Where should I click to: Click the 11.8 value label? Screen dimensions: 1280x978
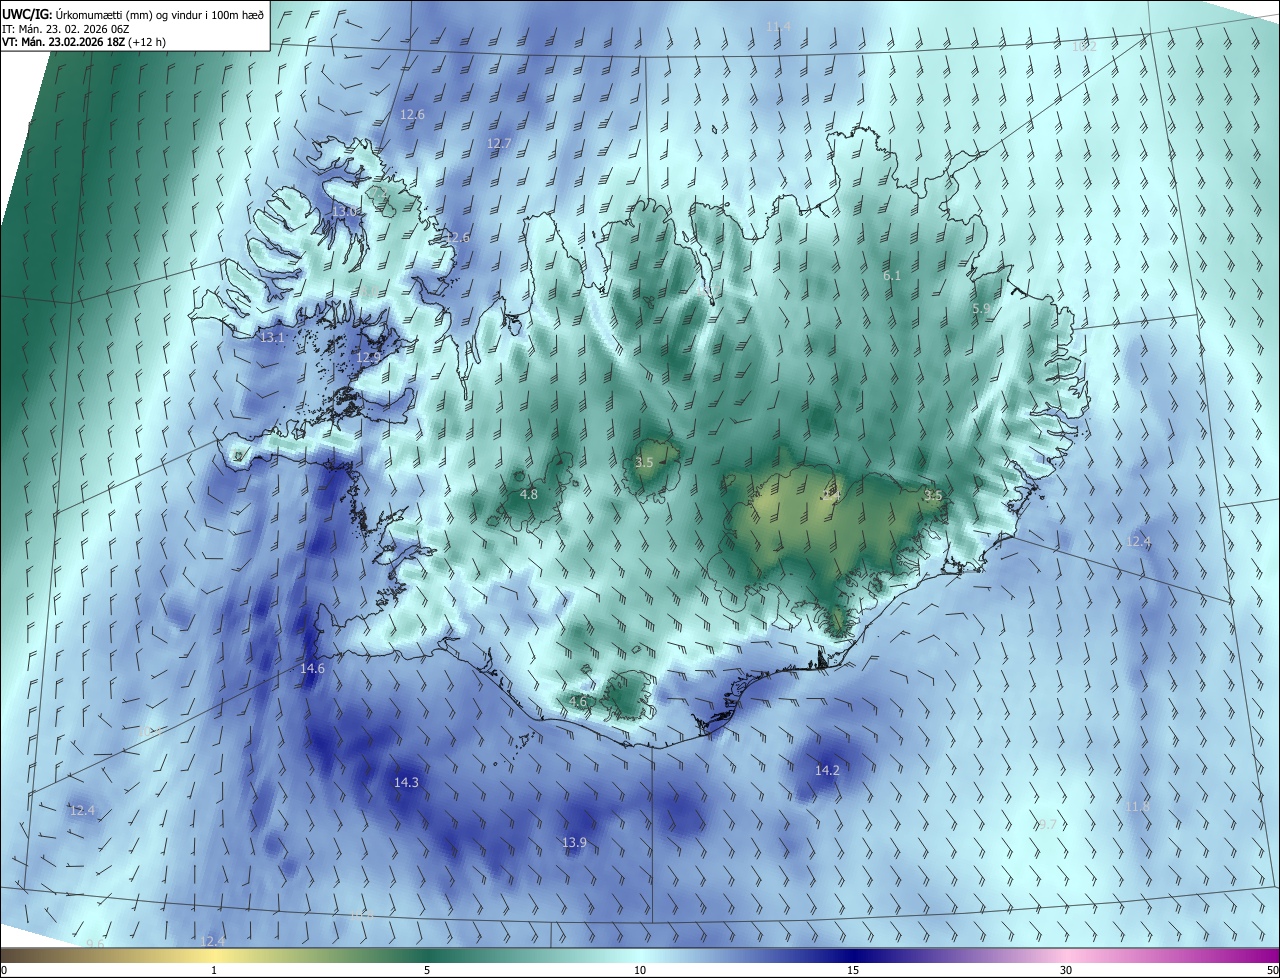click(x=1137, y=806)
